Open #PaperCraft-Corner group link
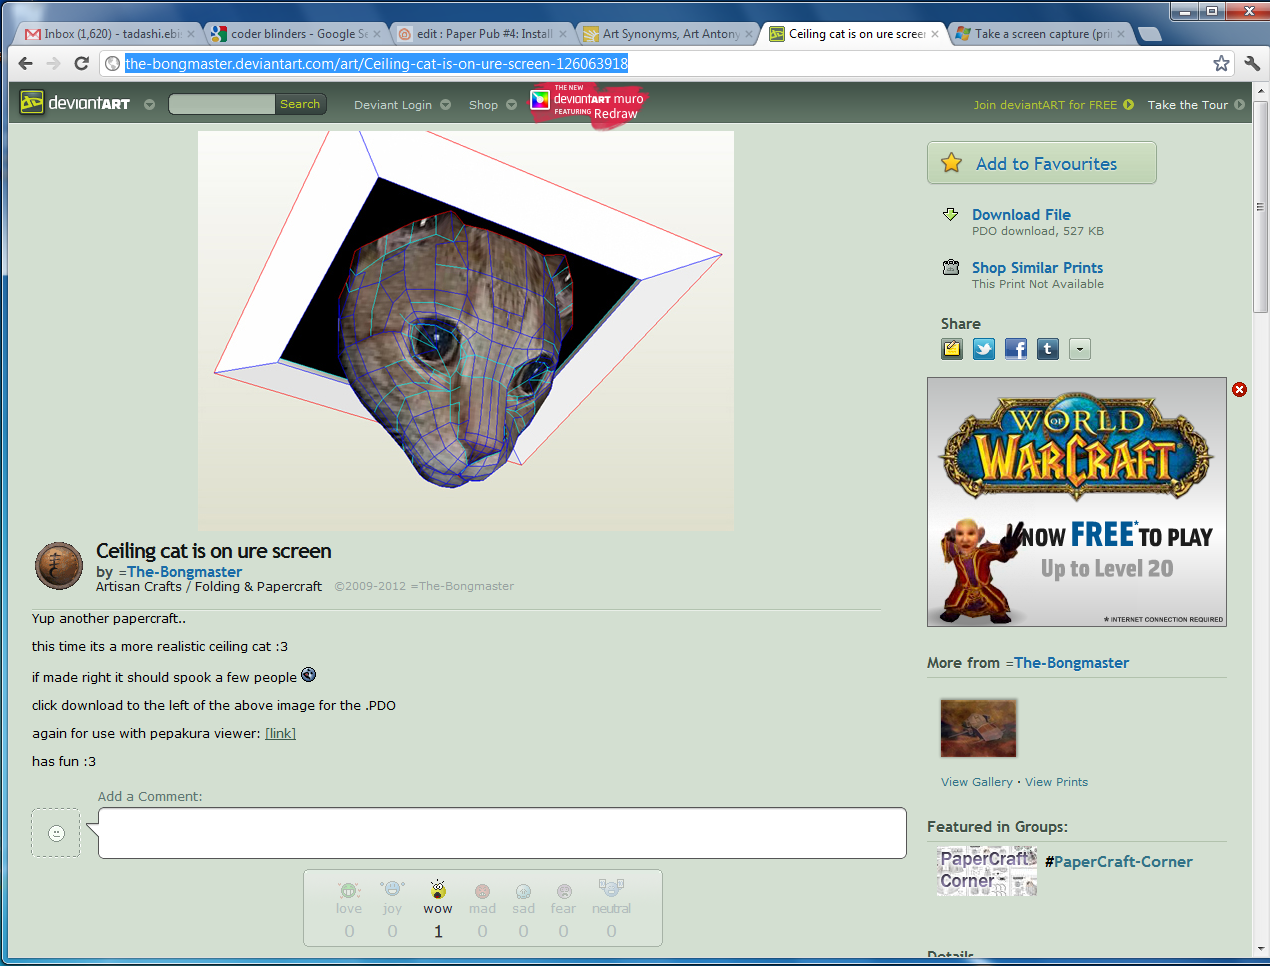Screen dimensions: 1270x966 pos(1118,861)
